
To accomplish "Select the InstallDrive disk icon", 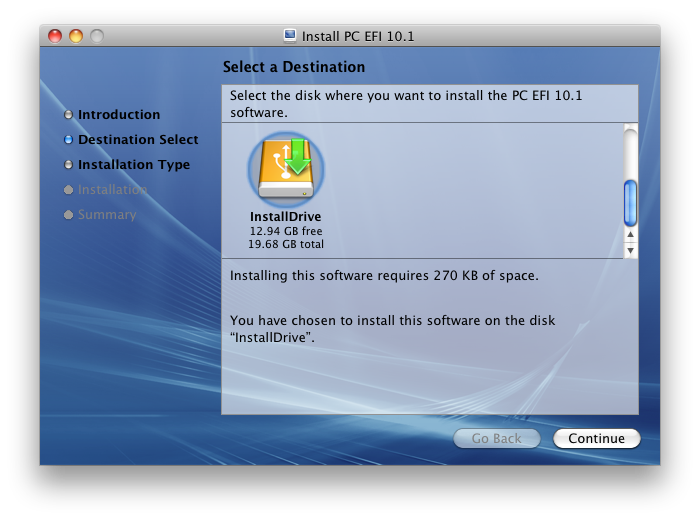I will [x=286, y=168].
